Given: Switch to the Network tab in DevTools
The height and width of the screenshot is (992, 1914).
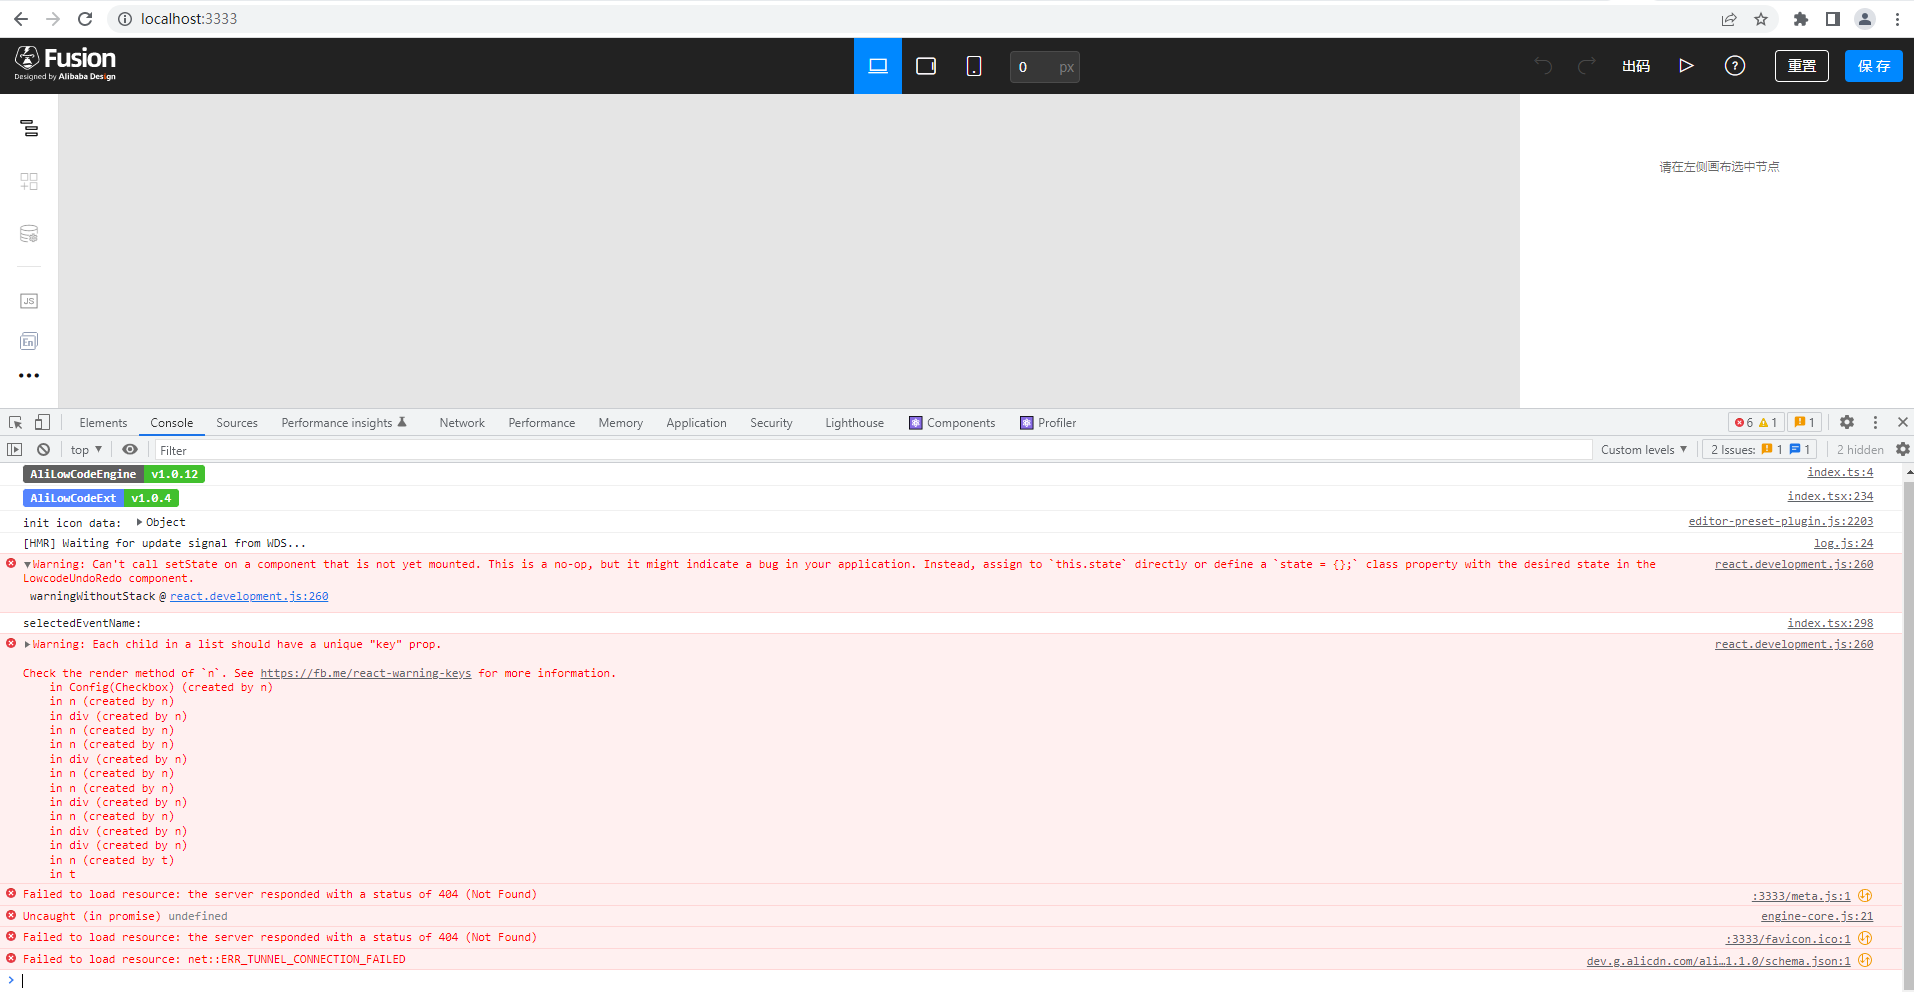Looking at the screenshot, I should (461, 422).
